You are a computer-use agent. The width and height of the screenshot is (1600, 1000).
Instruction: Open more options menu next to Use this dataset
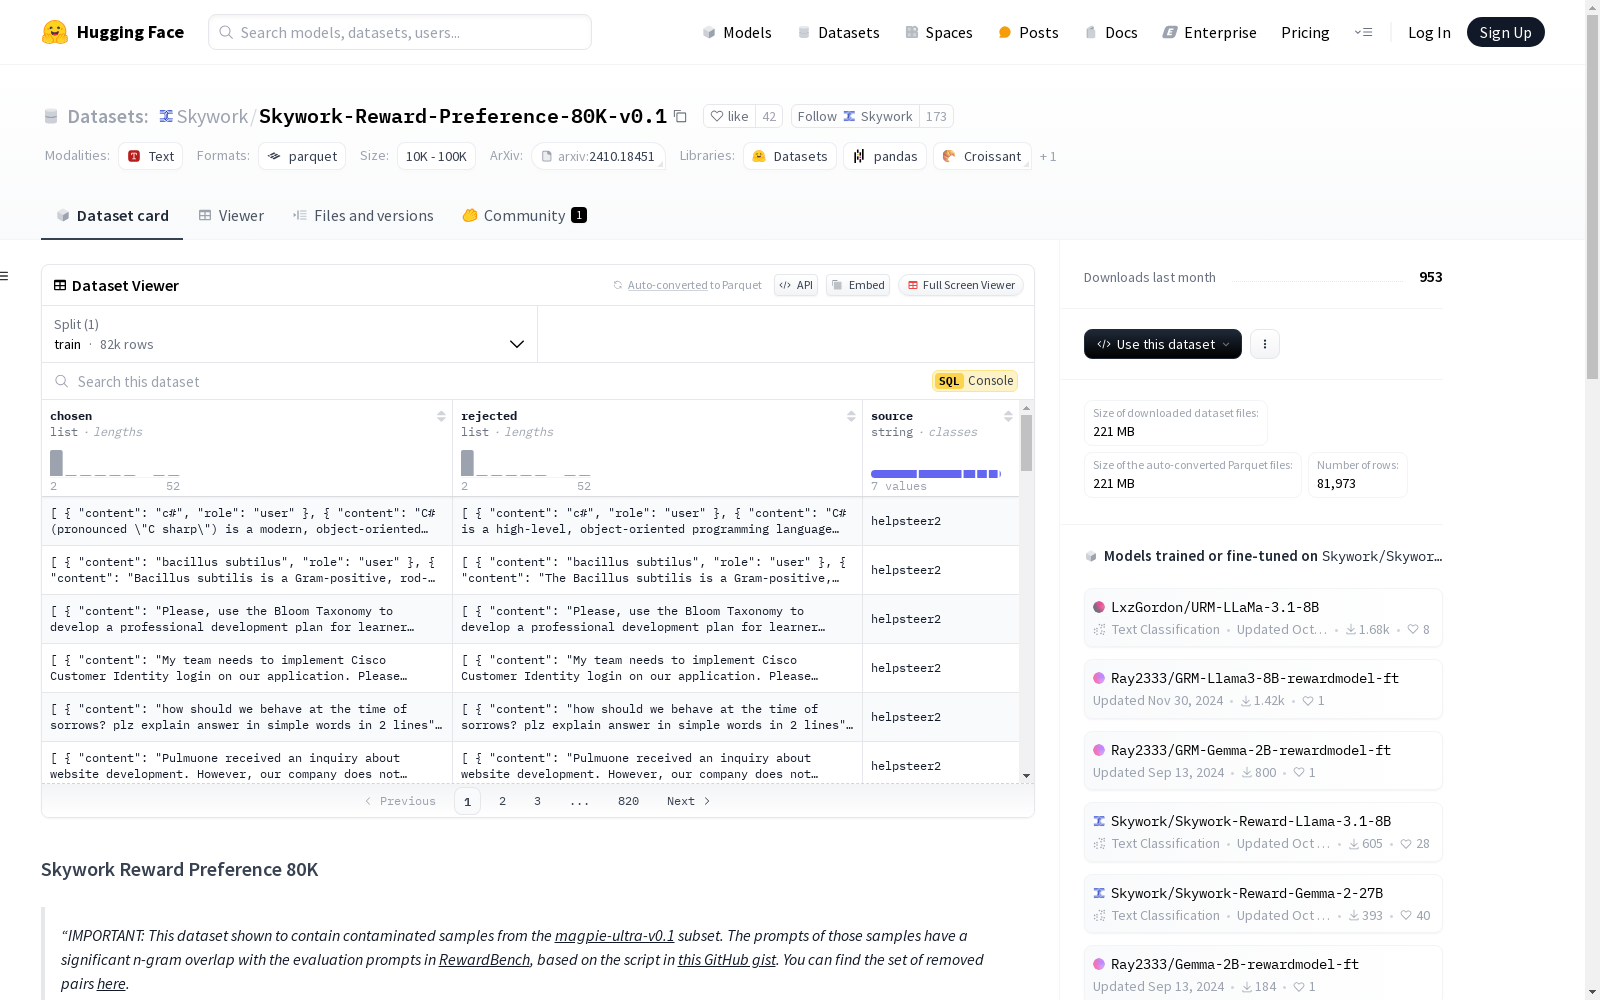[1265, 344]
